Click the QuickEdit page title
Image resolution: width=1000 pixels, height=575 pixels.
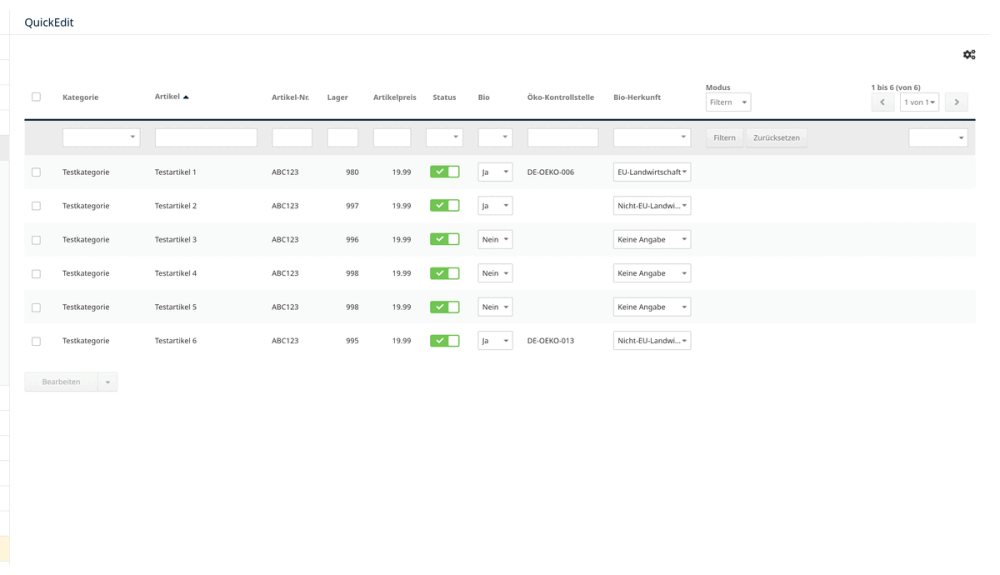point(49,22)
